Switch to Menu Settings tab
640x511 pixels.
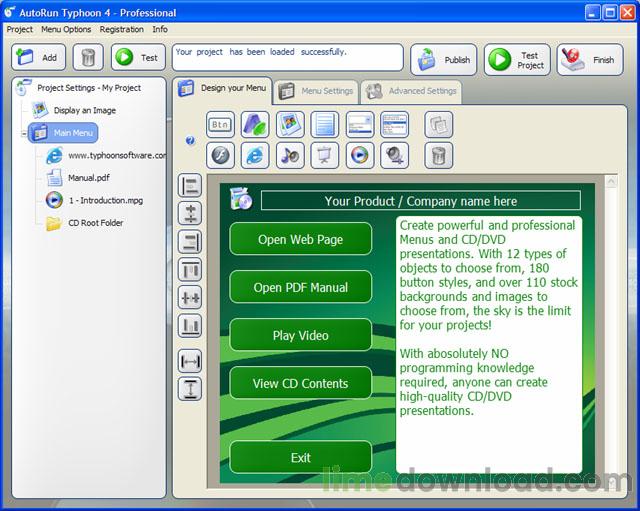[x=316, y=91]
